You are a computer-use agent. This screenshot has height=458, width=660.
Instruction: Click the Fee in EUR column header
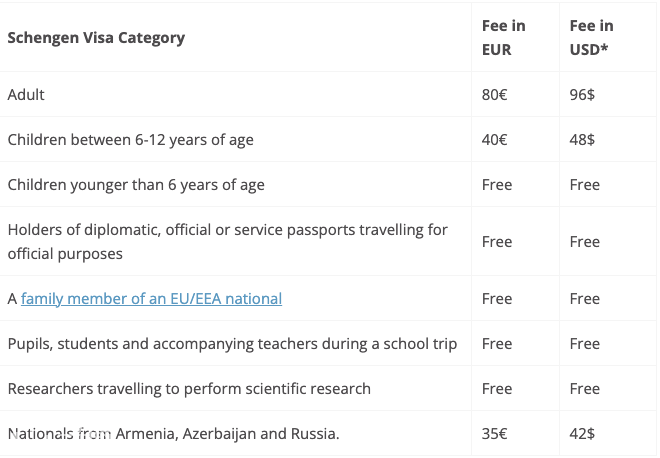503,38
